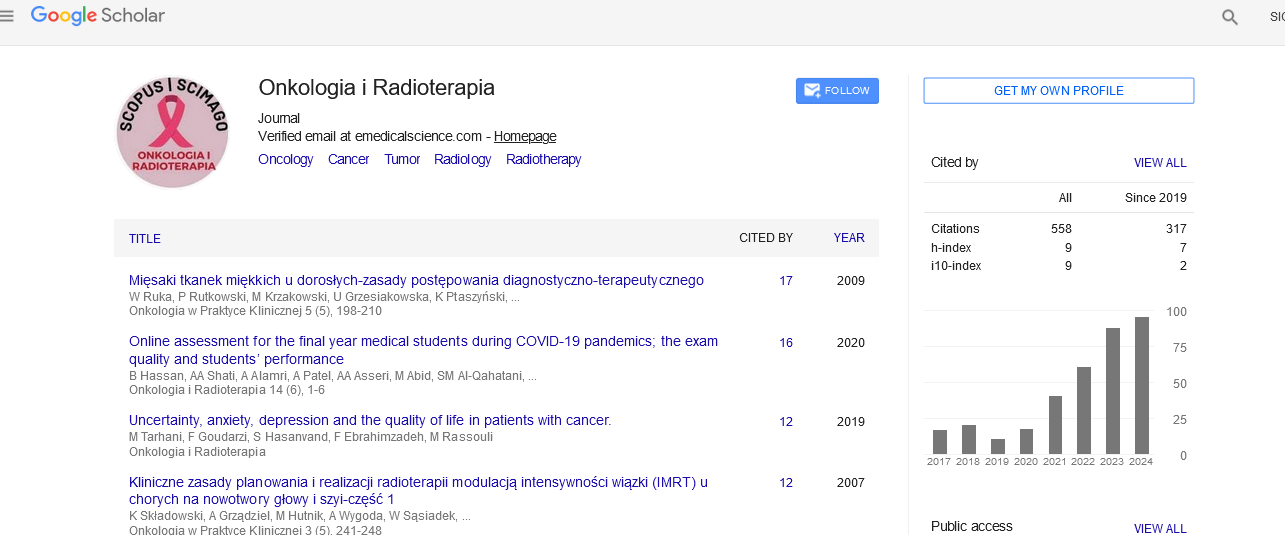Open the Mięsaki tkanek miękkich article
1285x535 pixels.
coord(416,281)
